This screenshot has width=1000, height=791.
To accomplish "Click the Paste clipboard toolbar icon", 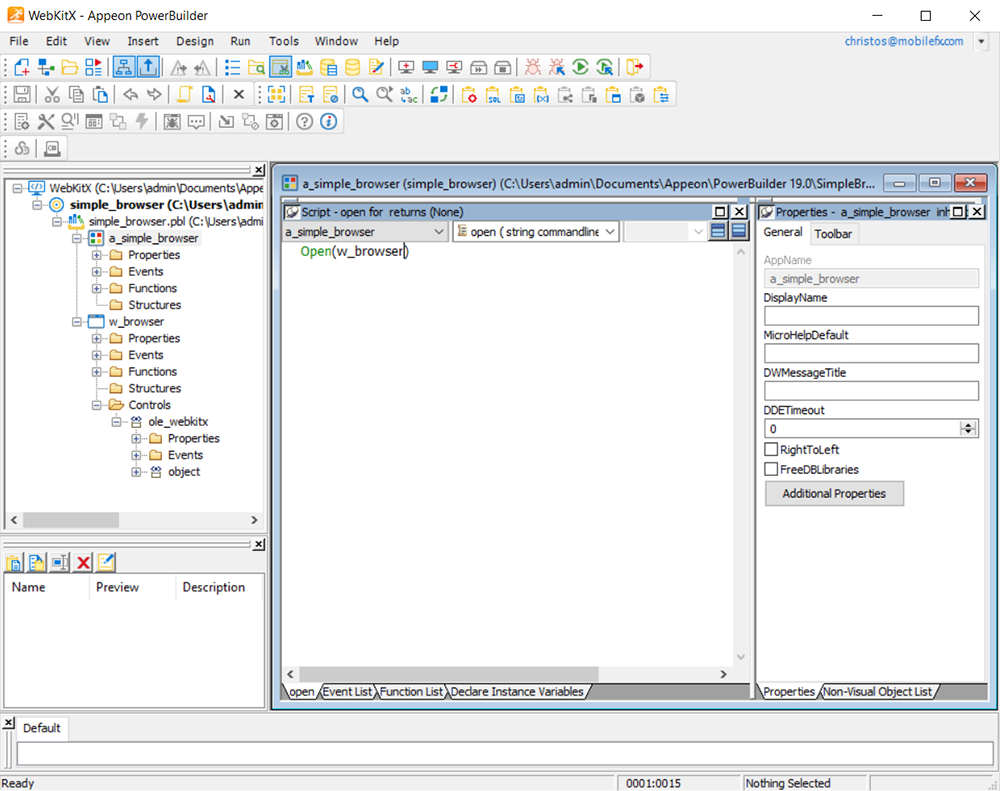I will pyautogui.click(x=100, y=94).
